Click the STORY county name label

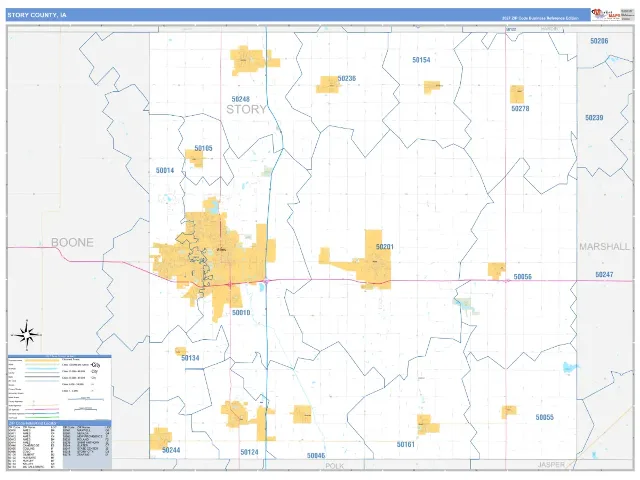click(x=246, y=109)
